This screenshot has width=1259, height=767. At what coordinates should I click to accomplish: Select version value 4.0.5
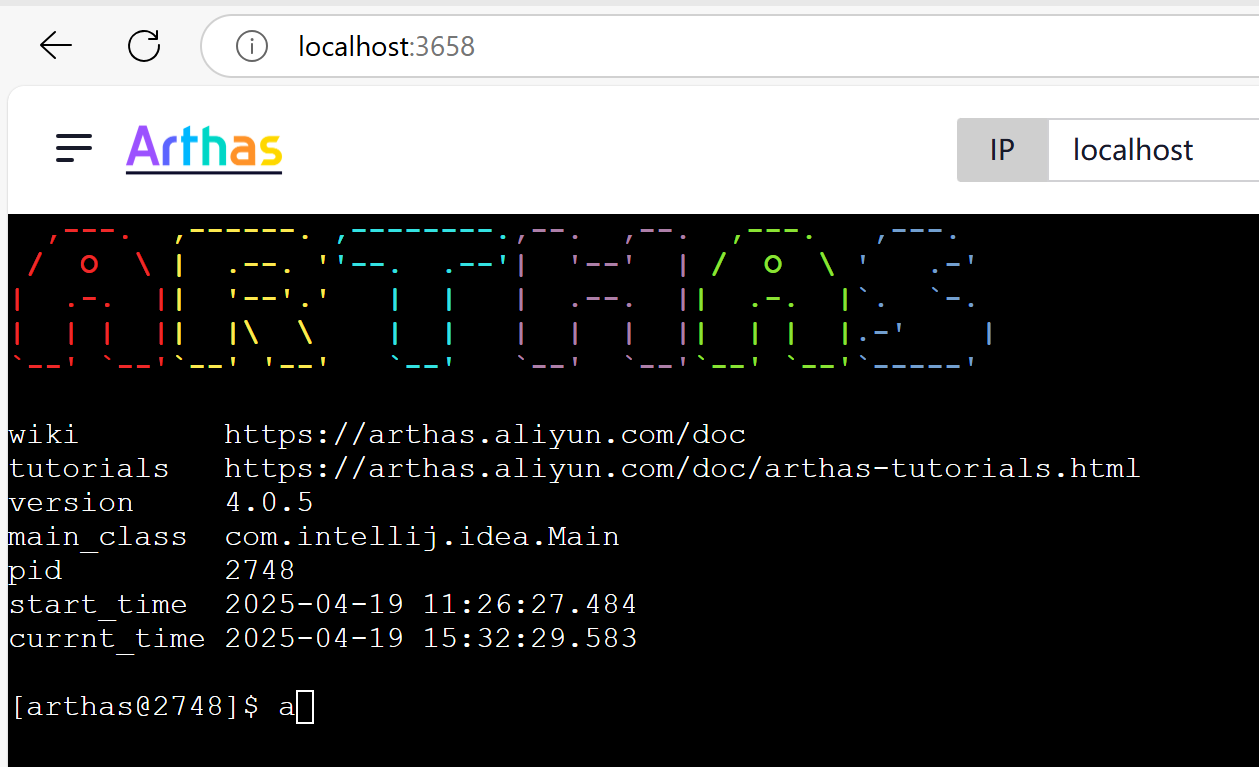[269, 502]
